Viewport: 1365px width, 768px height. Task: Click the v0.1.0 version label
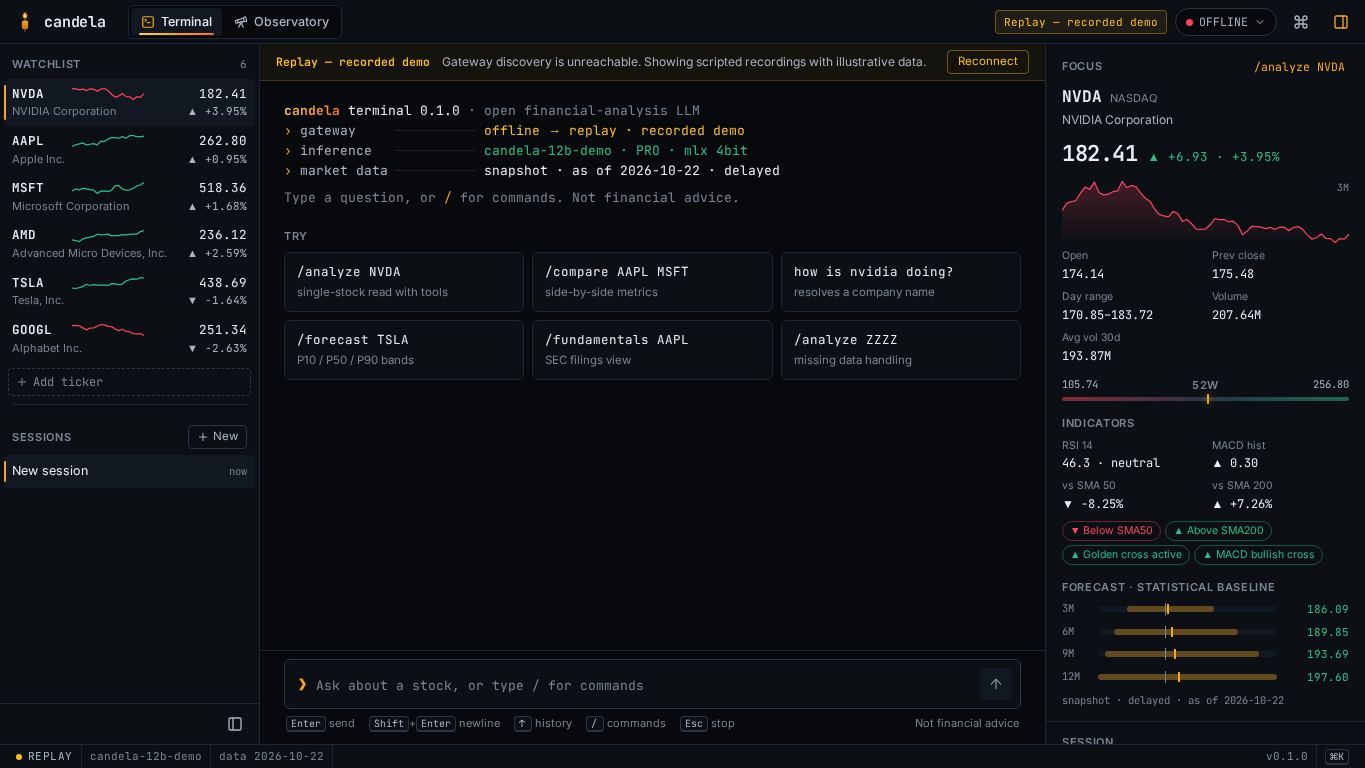click(1287, 757)
